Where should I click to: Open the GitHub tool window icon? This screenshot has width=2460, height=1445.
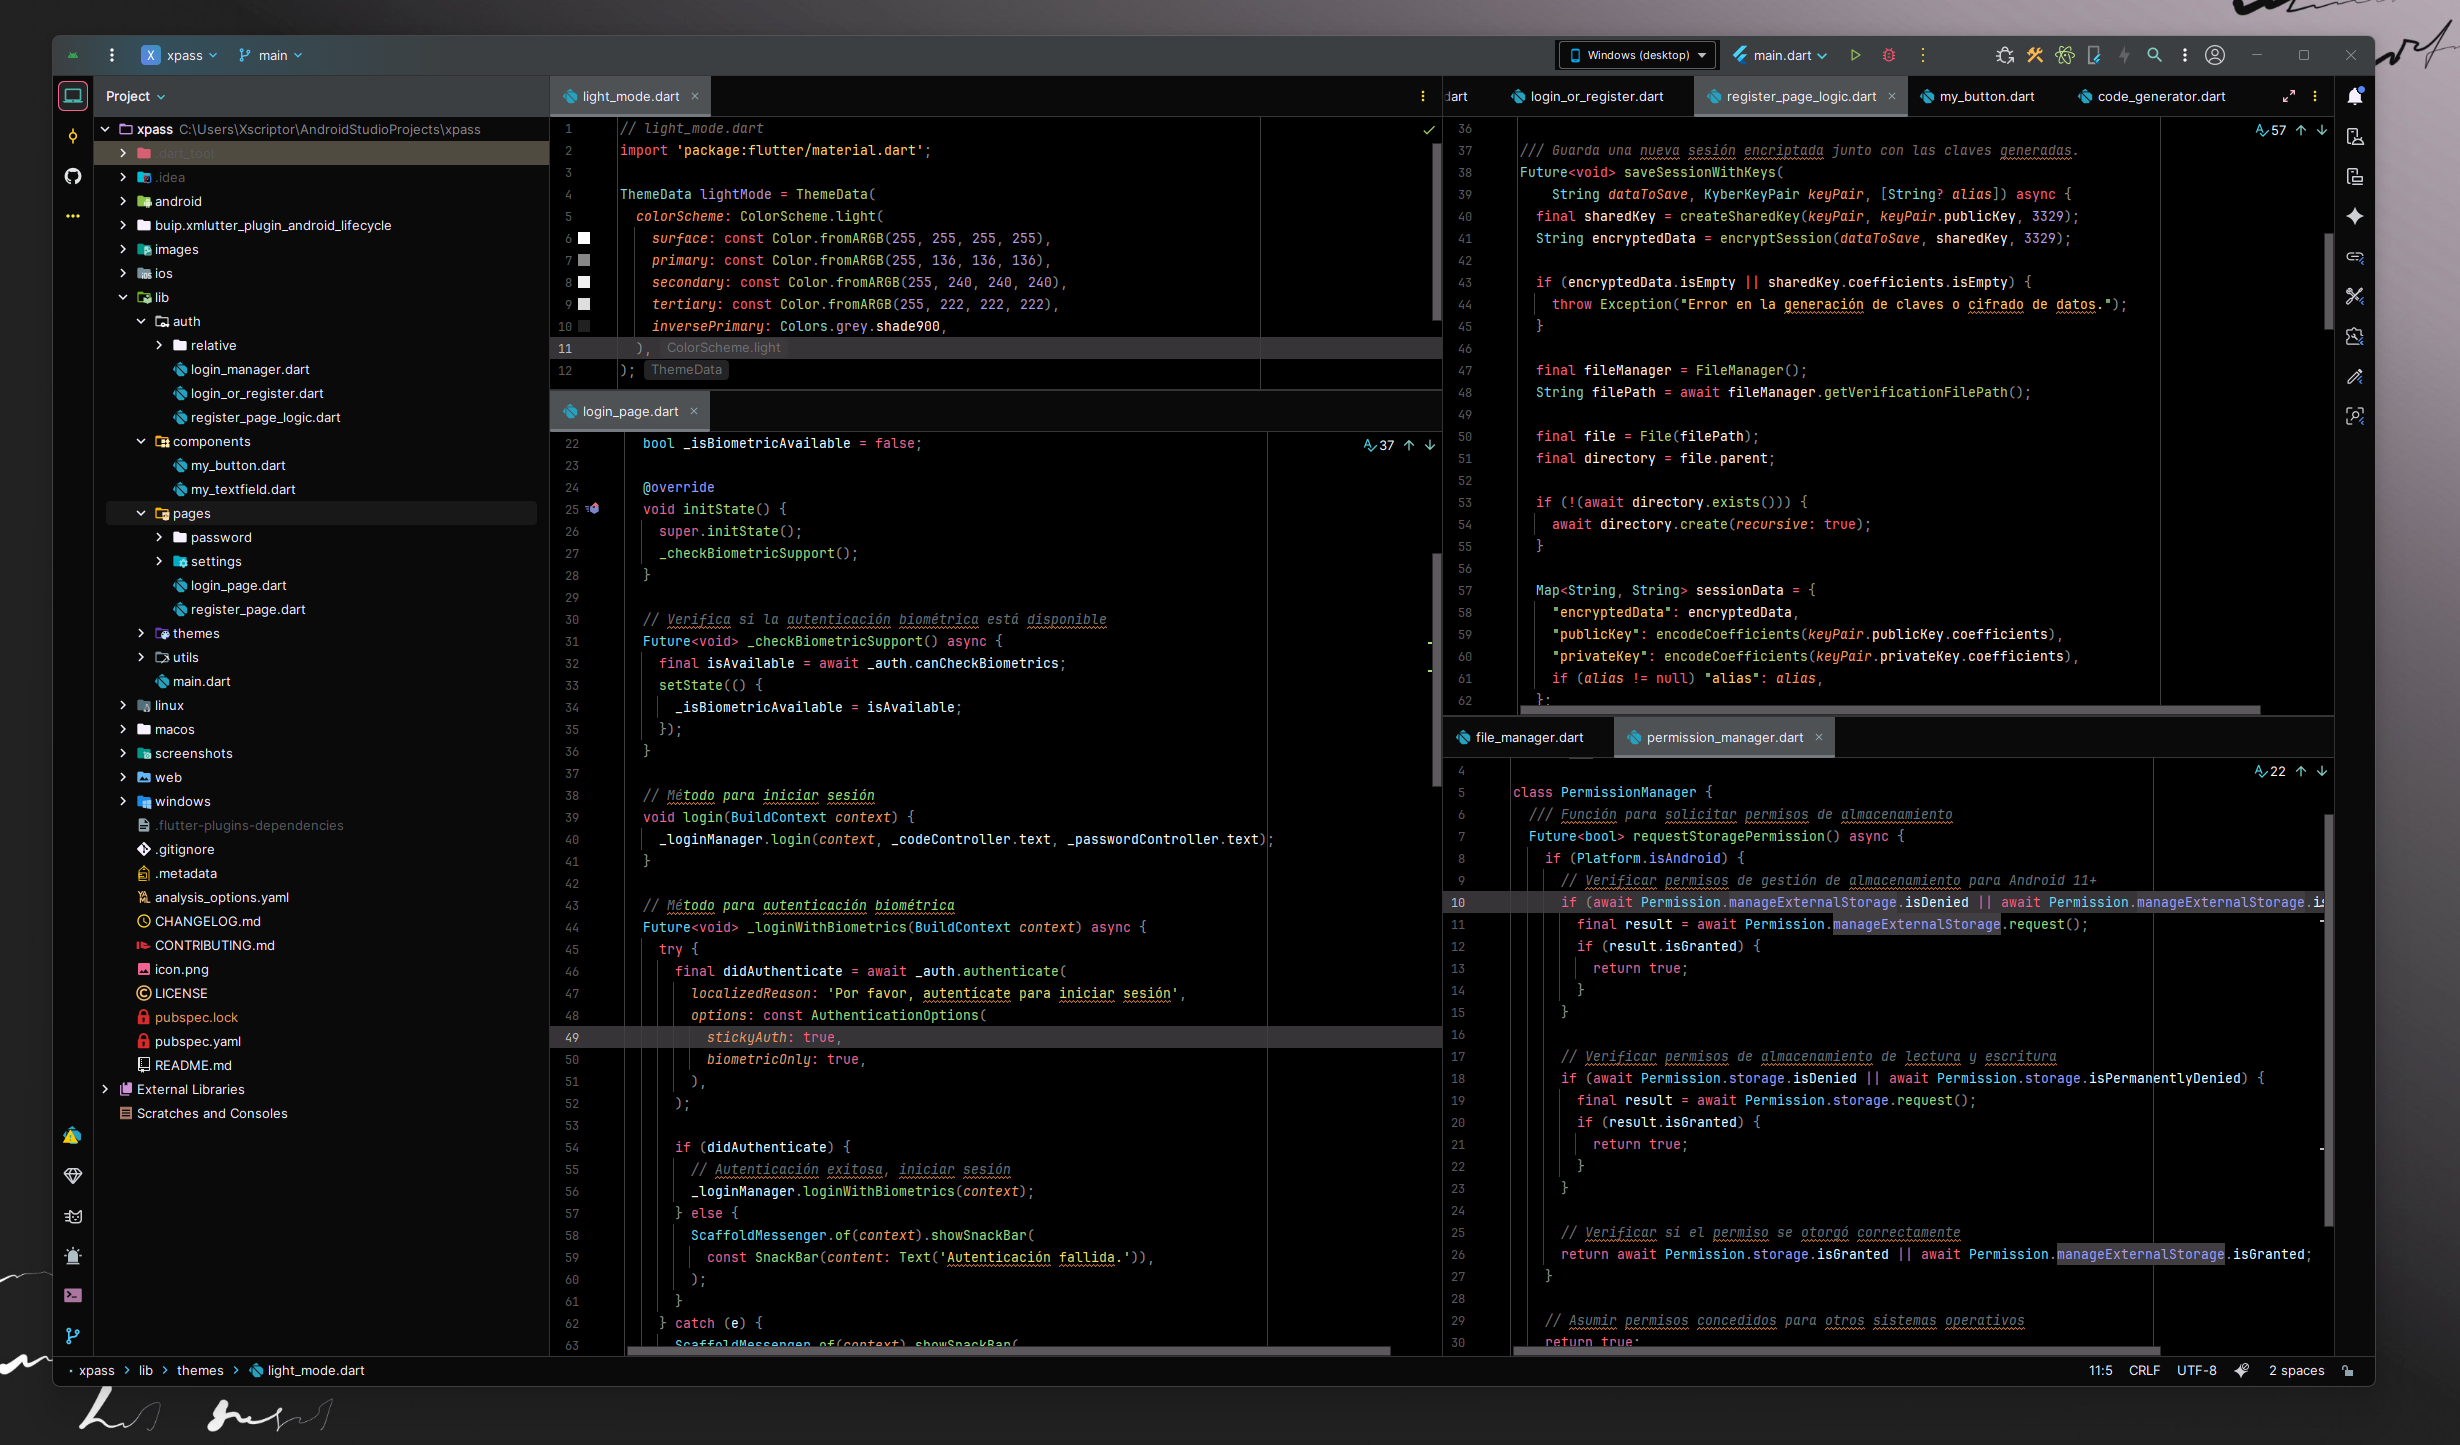tap(72, 176)
